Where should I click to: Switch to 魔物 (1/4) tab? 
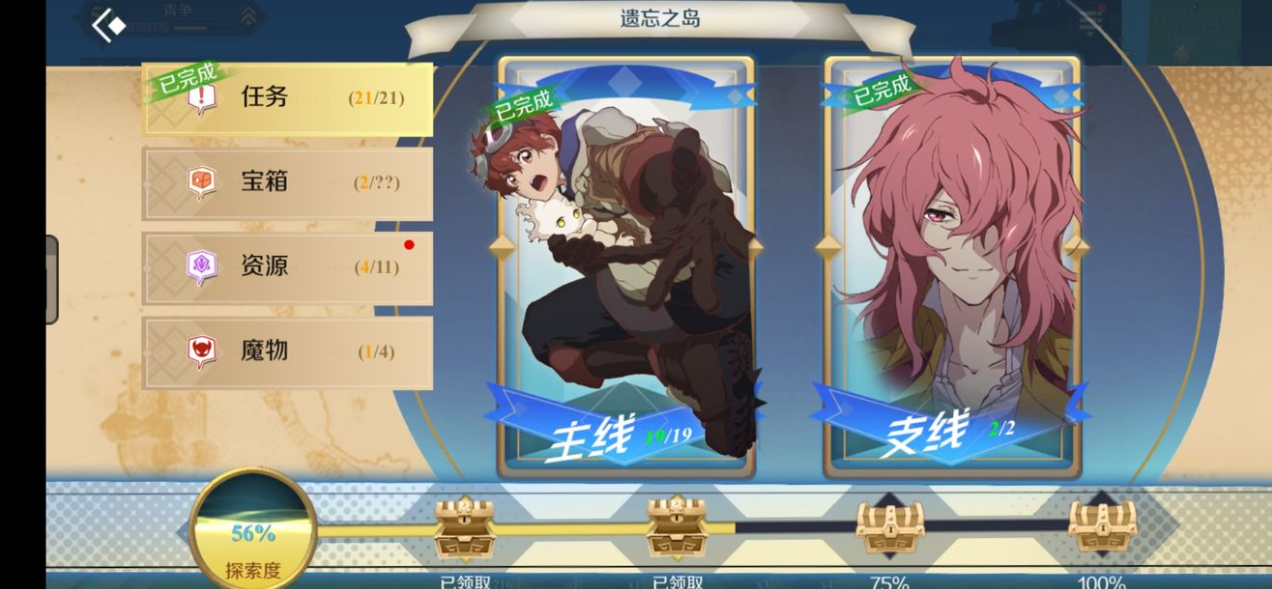coord(288,352)
